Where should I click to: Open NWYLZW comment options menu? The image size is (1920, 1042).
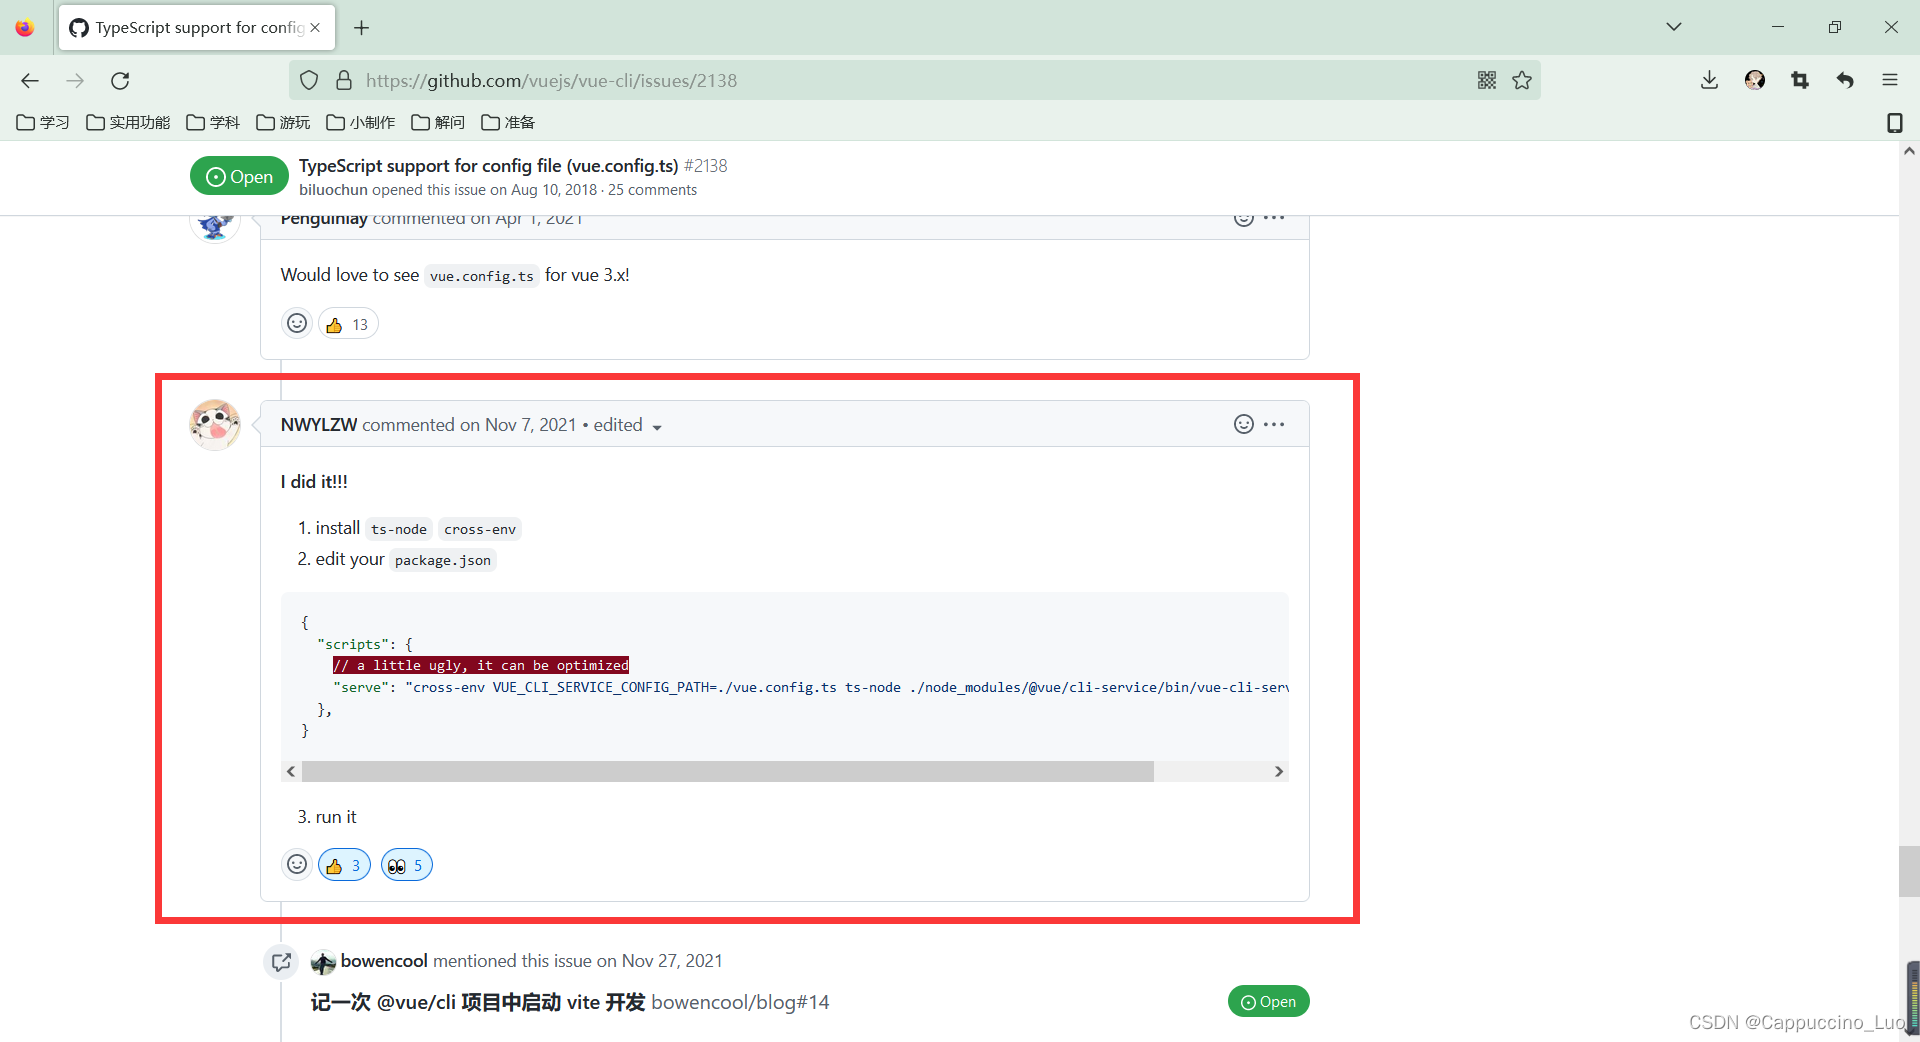point(1274,424)
